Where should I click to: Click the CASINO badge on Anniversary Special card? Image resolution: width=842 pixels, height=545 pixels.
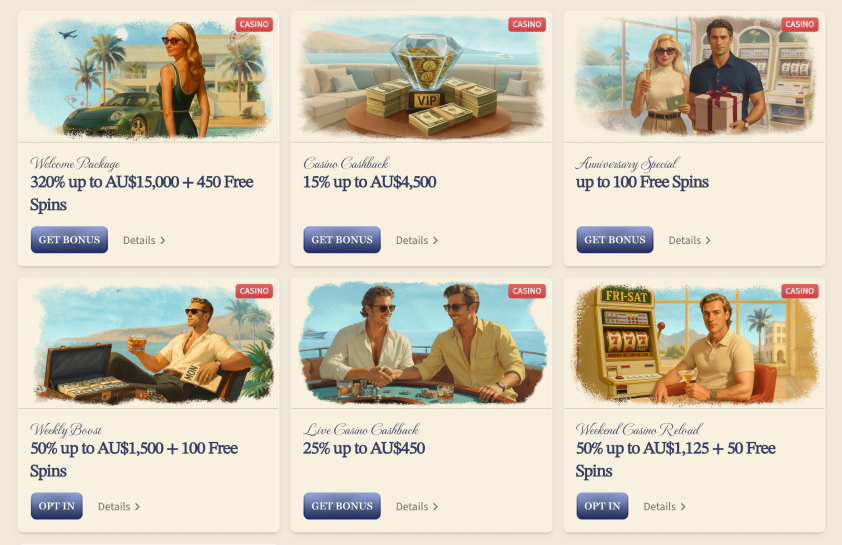[x=800, y=24]
